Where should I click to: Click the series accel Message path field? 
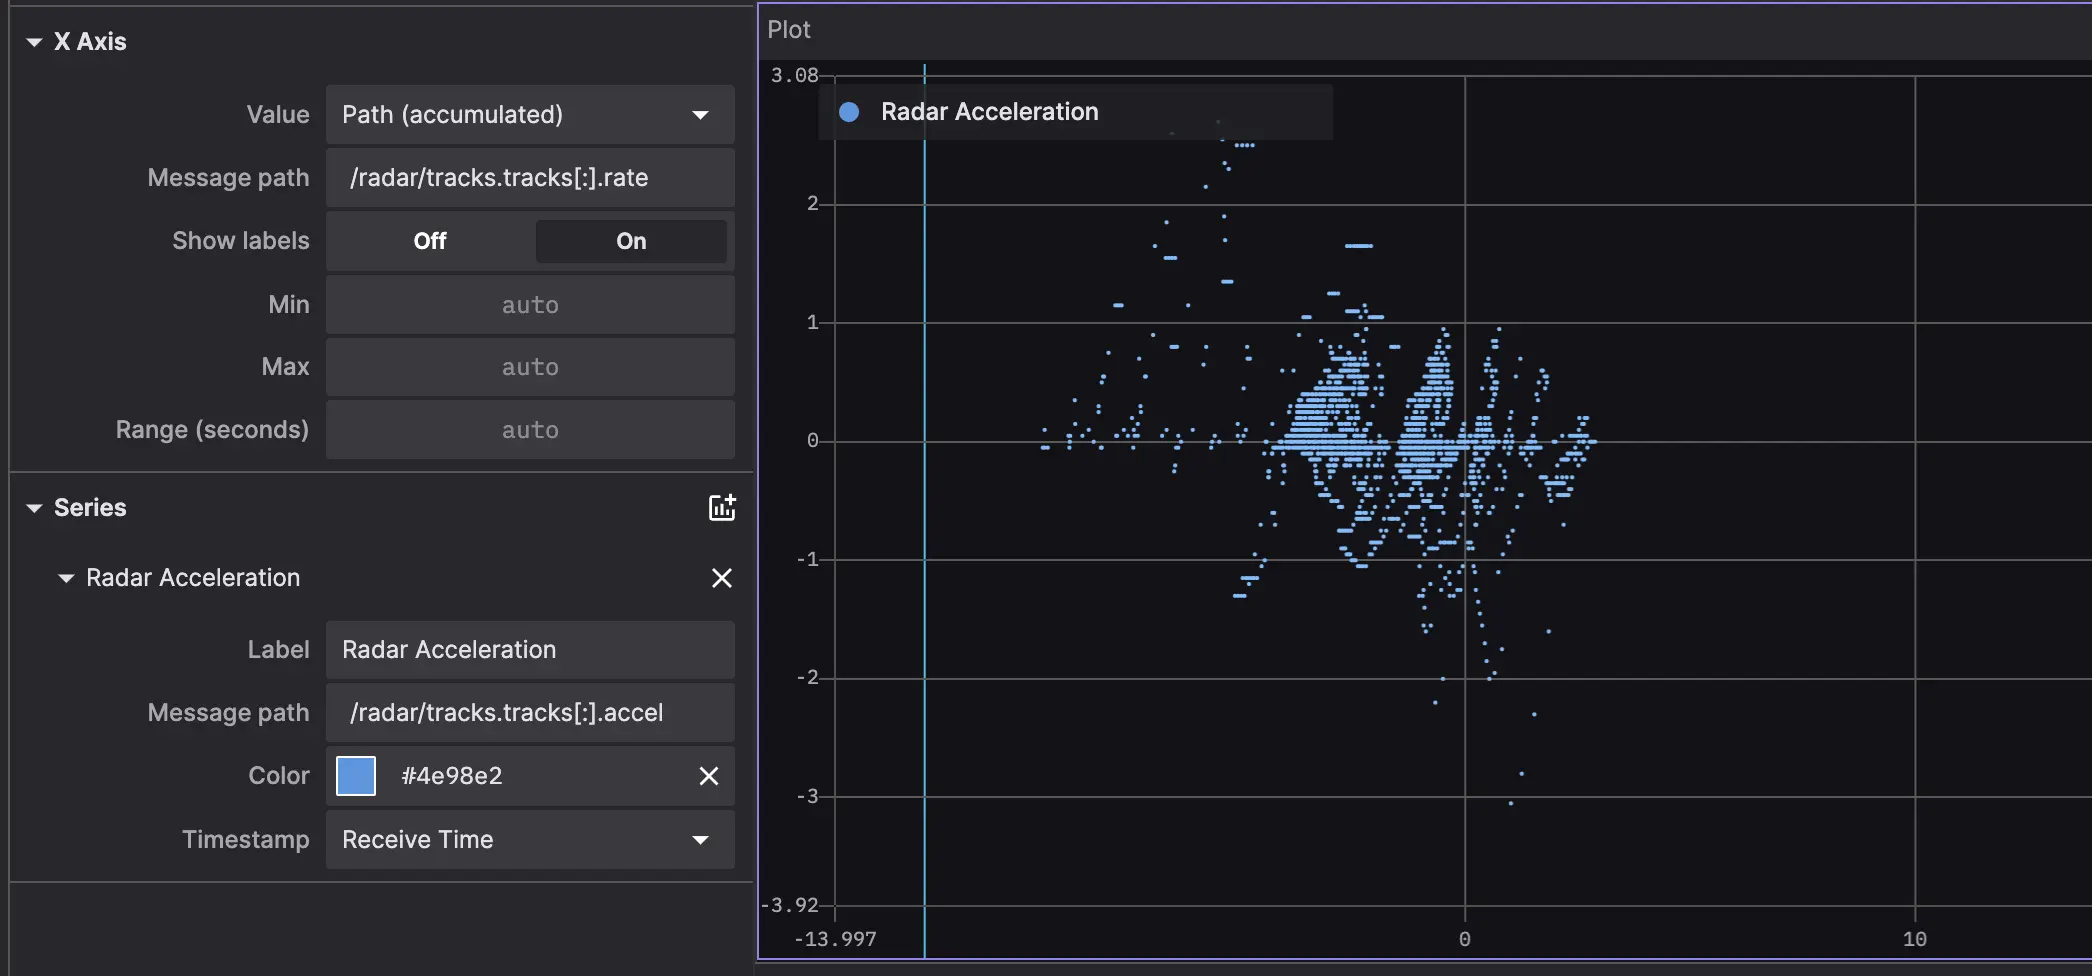(x=529, y=713)
